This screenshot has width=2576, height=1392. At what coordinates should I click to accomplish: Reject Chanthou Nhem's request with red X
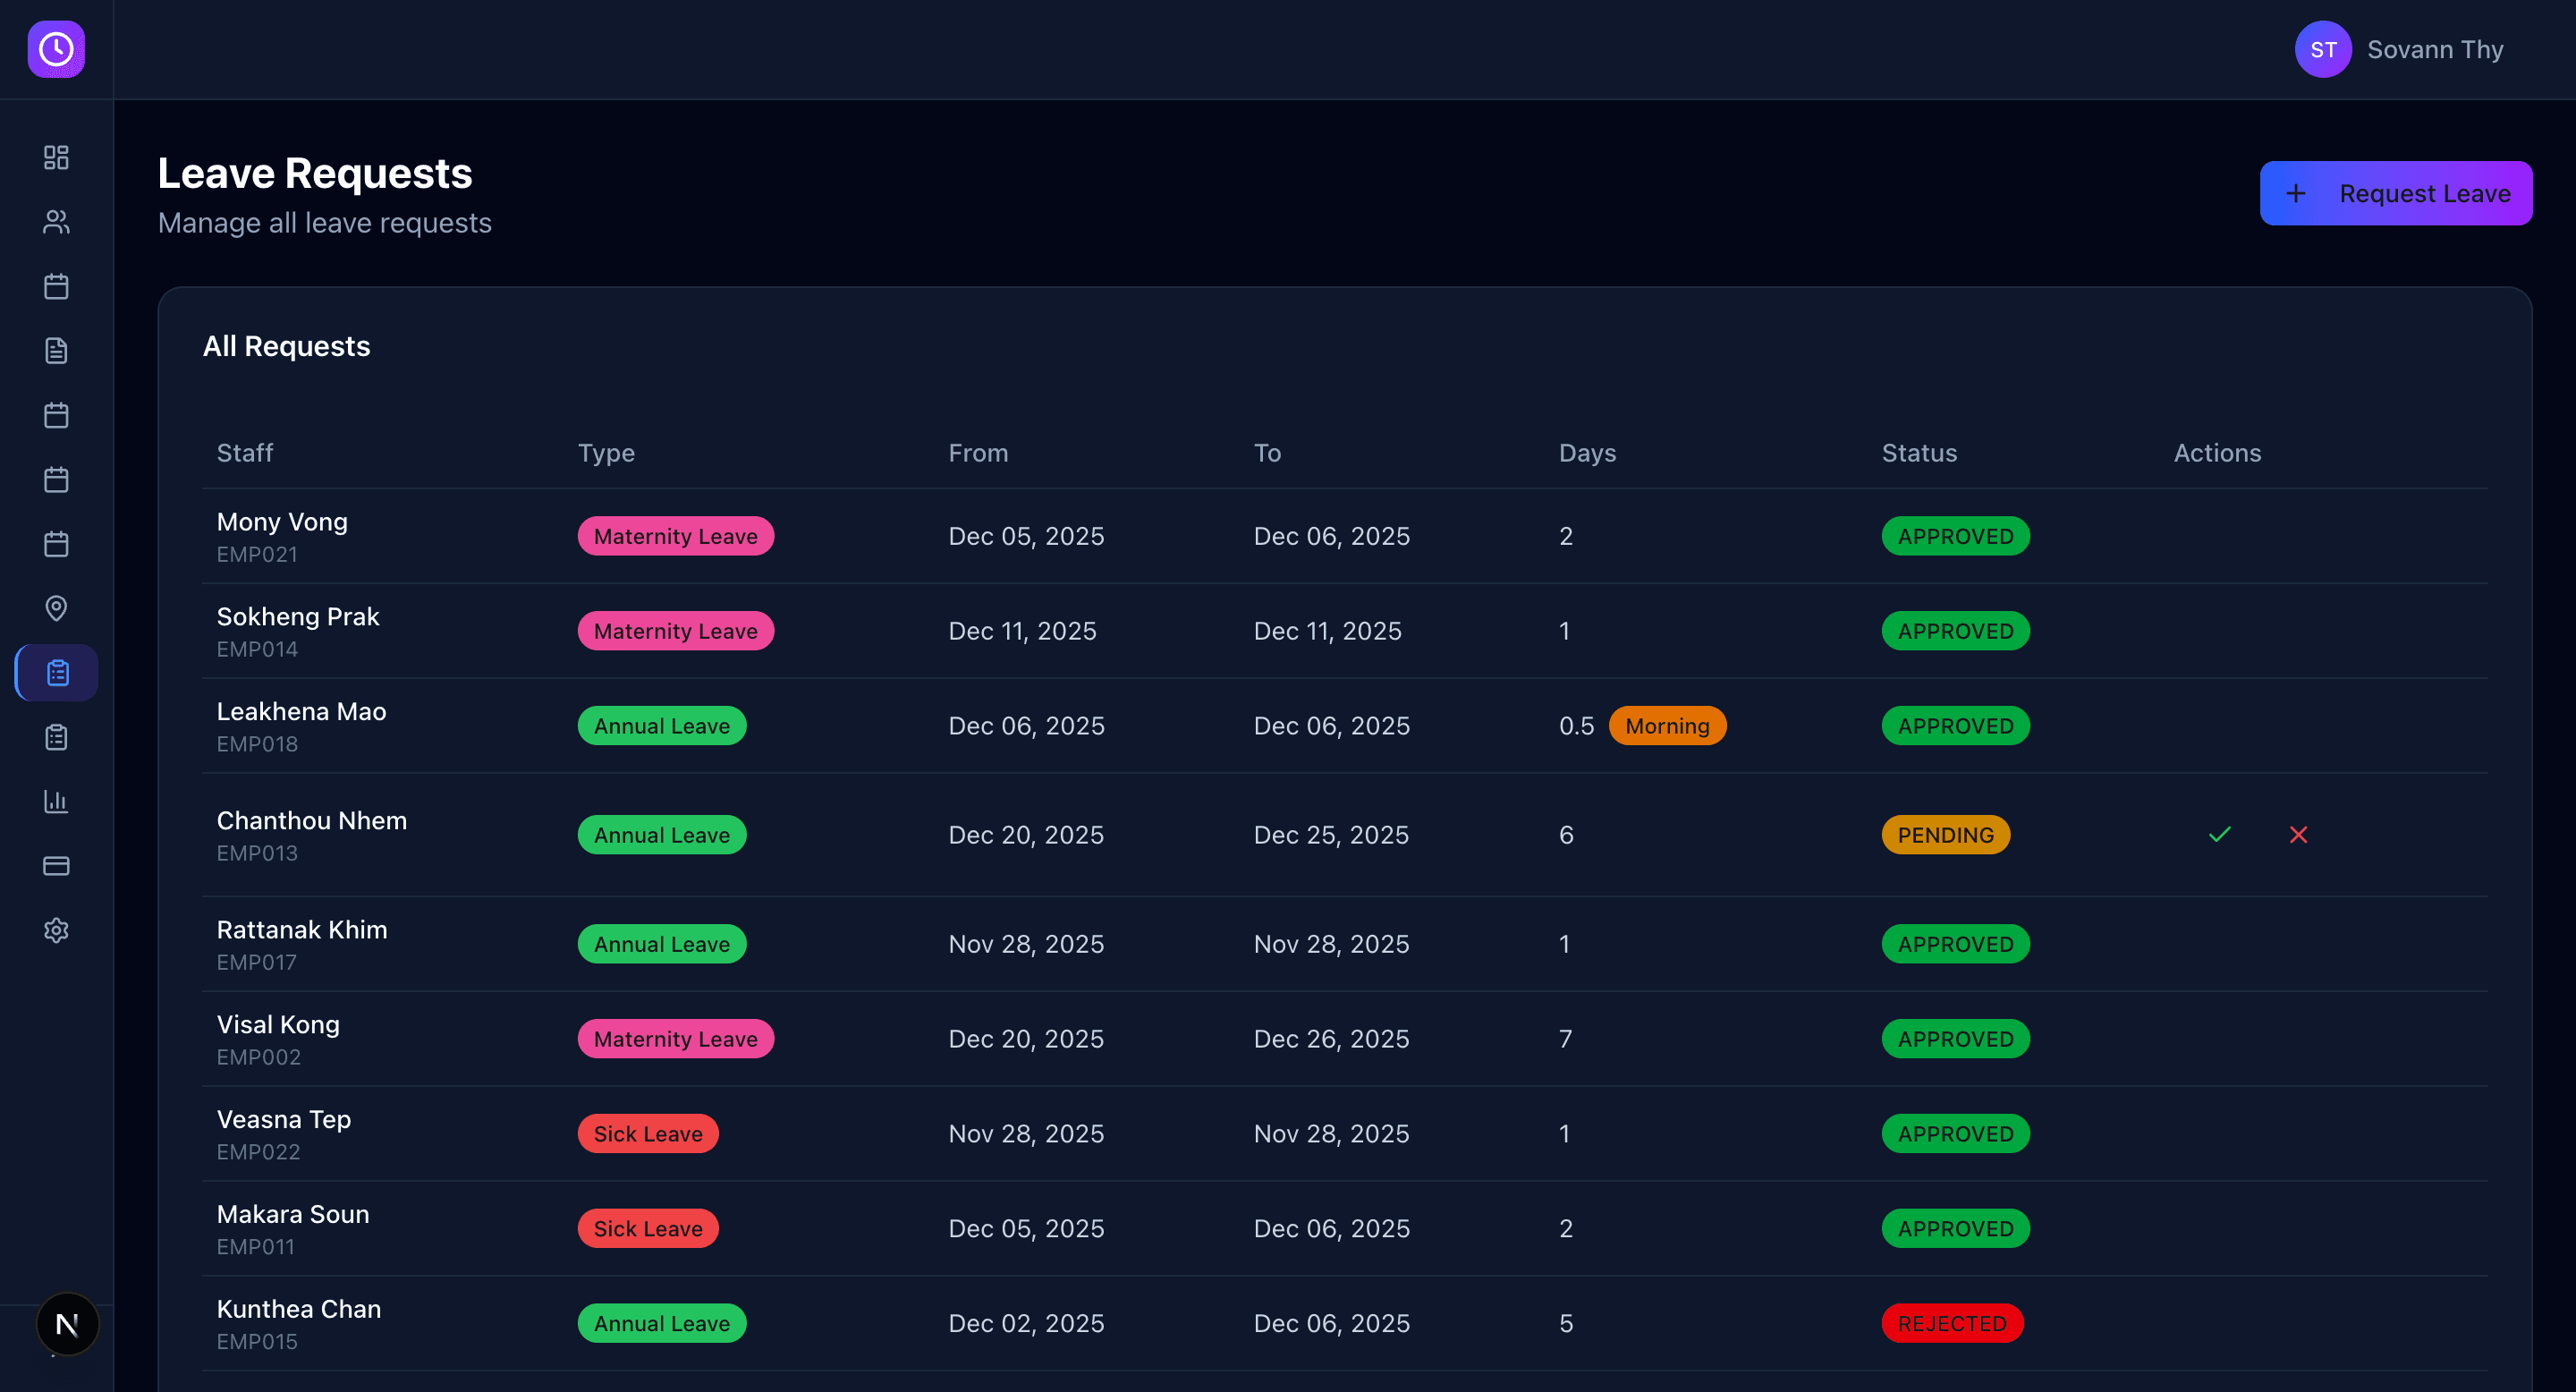point(2298,834)
